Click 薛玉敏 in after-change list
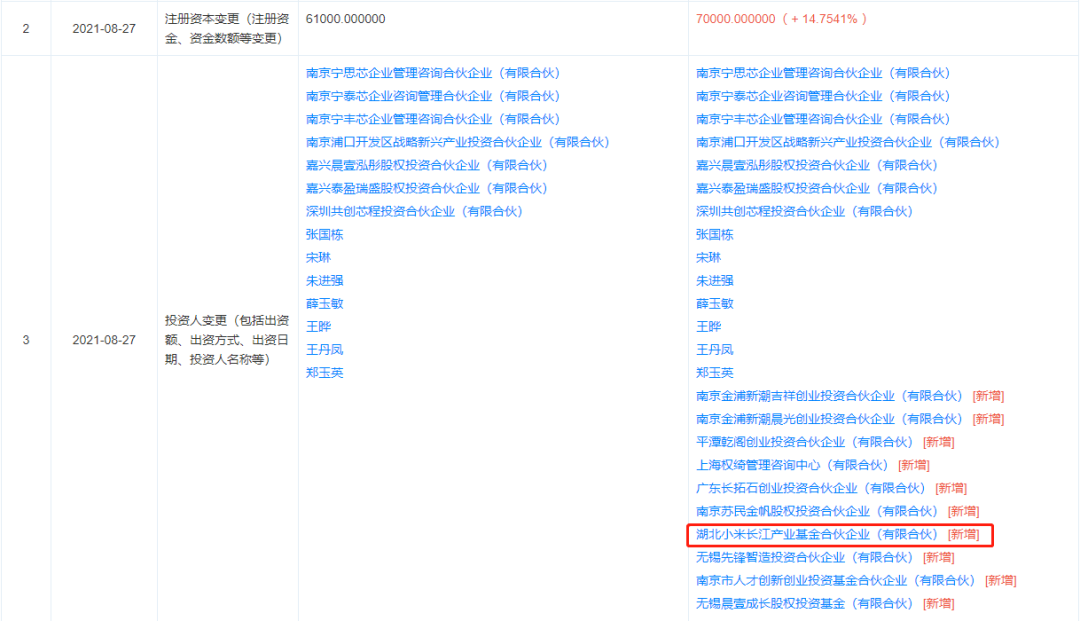 coord(714,304)
